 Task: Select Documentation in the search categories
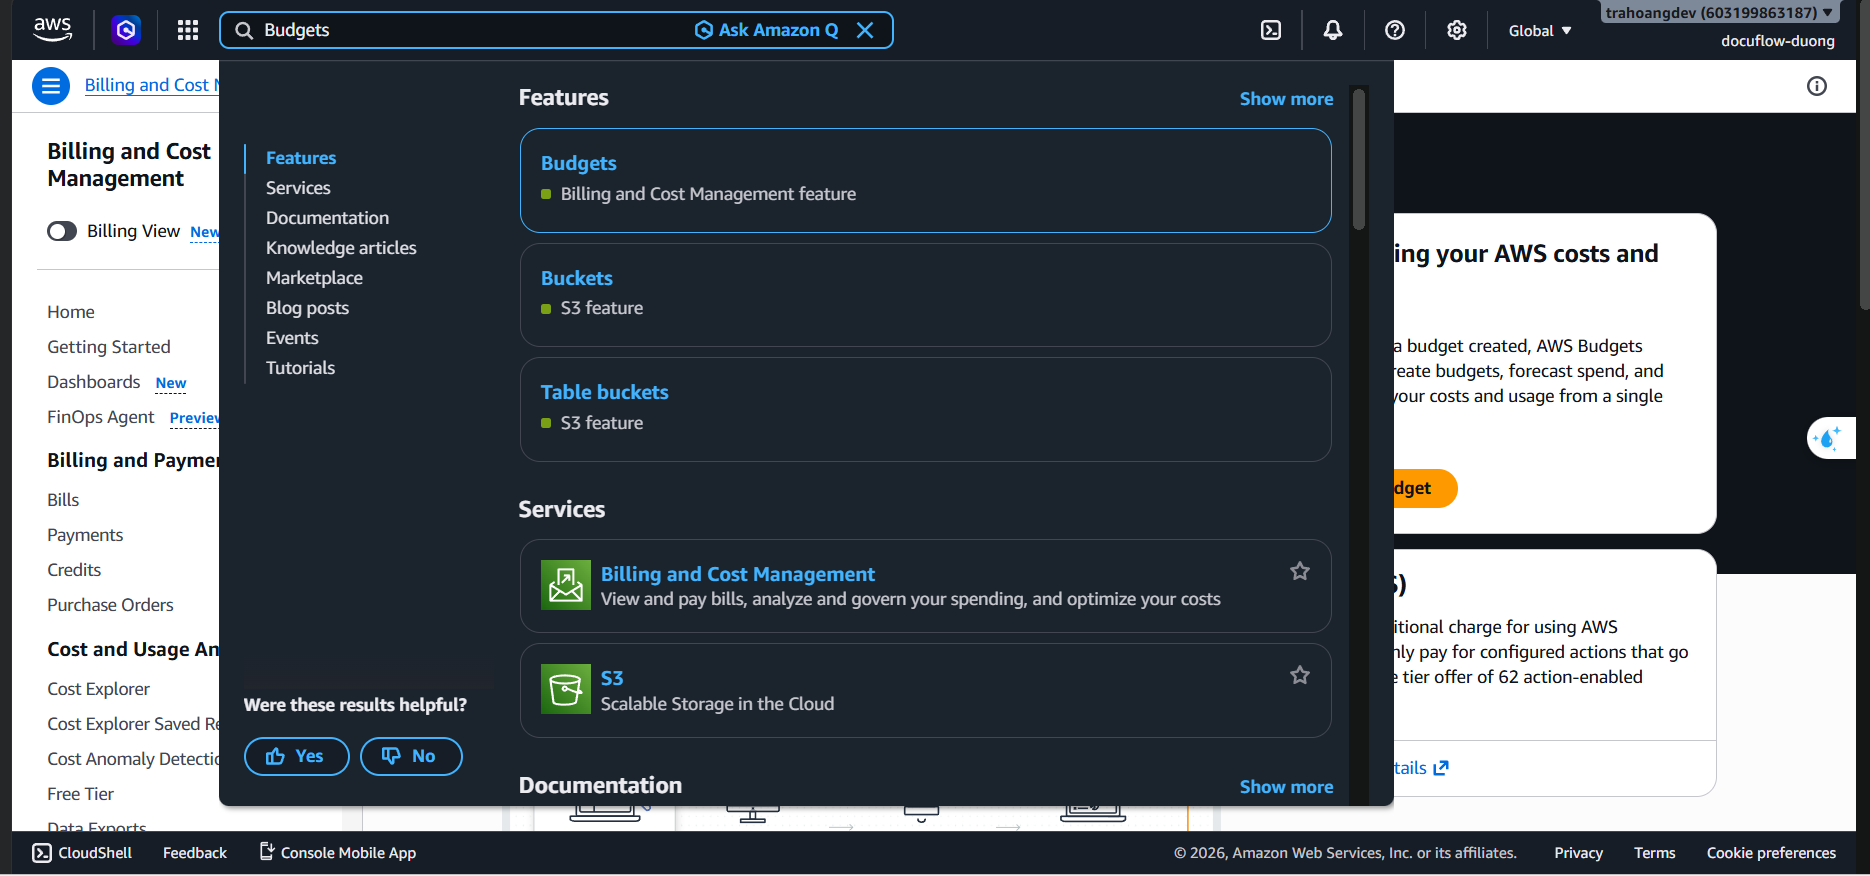(x=327, y=218)
